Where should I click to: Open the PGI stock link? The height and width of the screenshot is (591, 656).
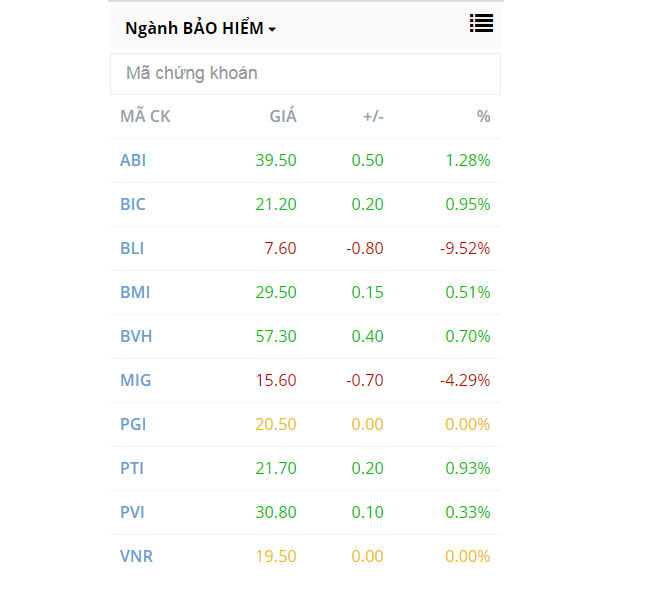133,424
